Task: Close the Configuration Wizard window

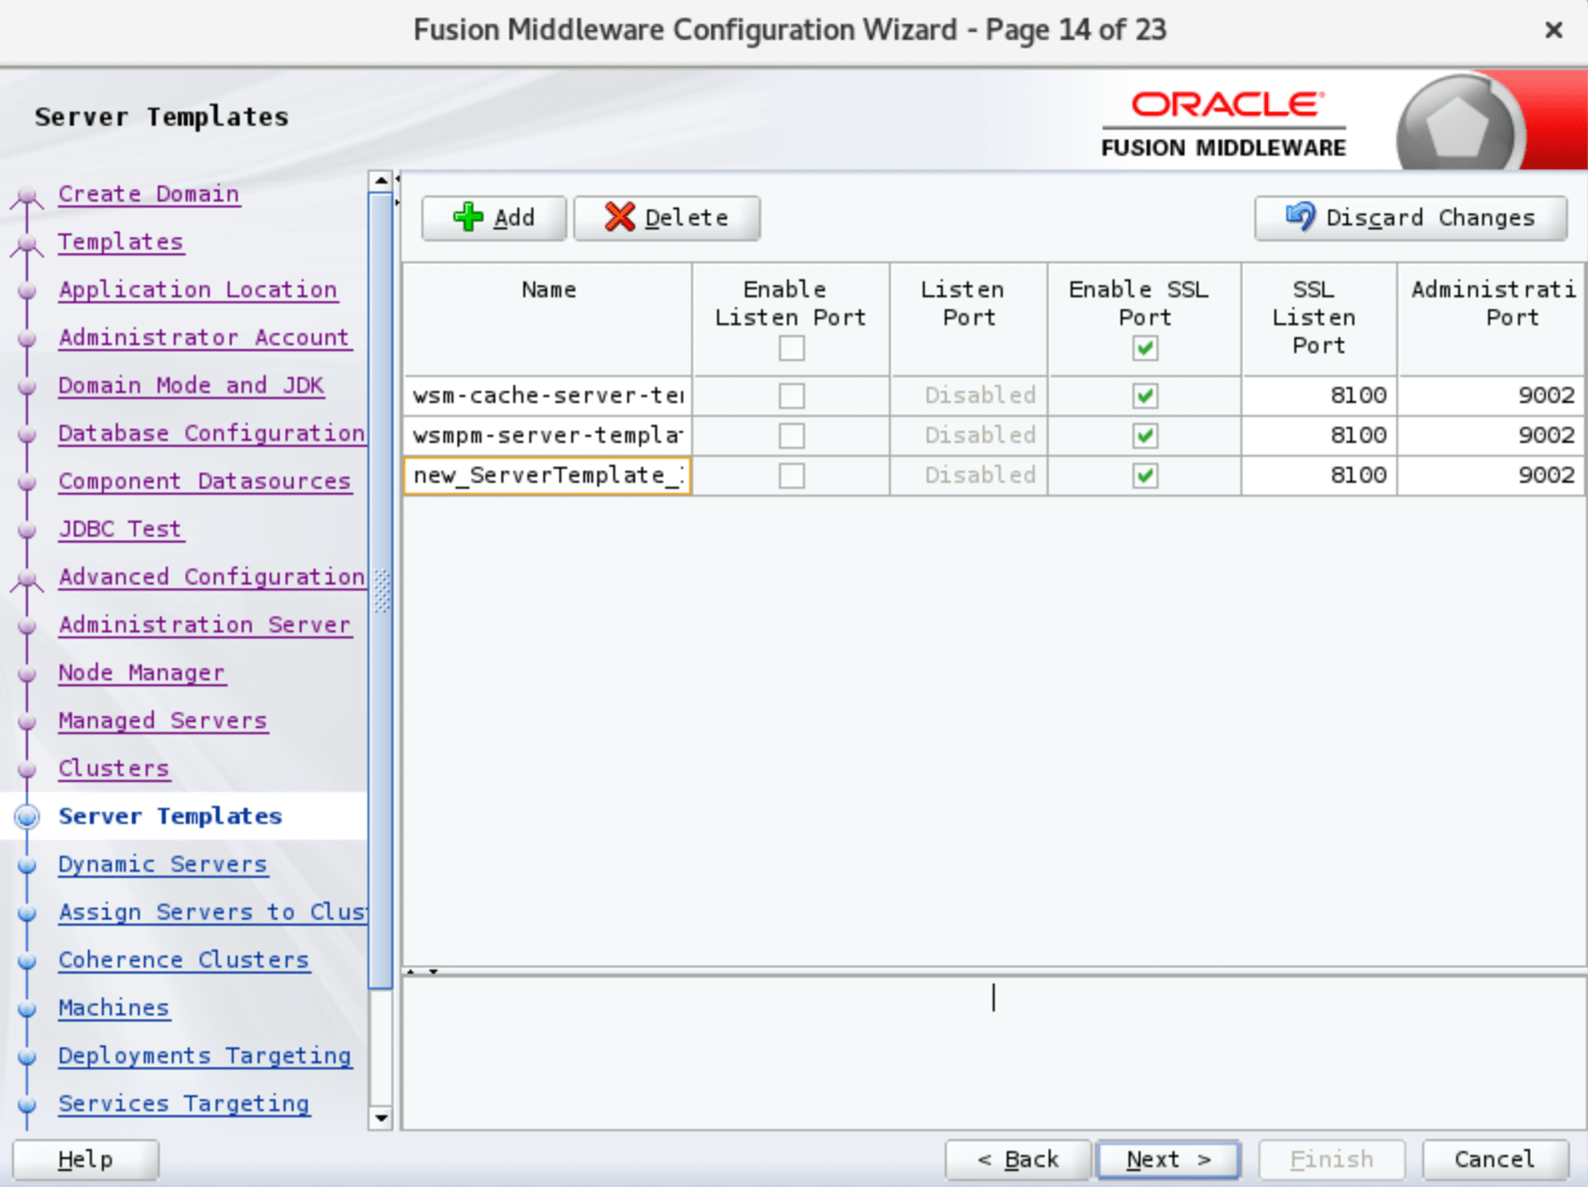Action: coord(1553,30)
